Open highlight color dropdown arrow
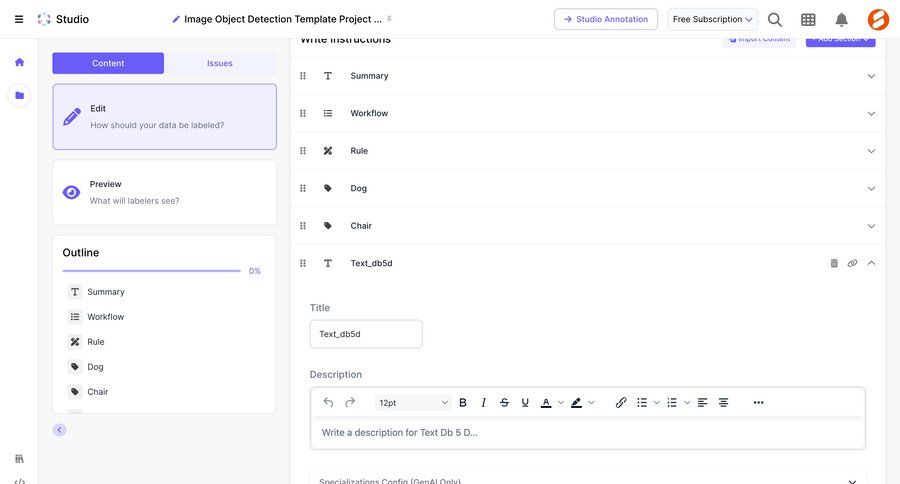 (591, 402)
